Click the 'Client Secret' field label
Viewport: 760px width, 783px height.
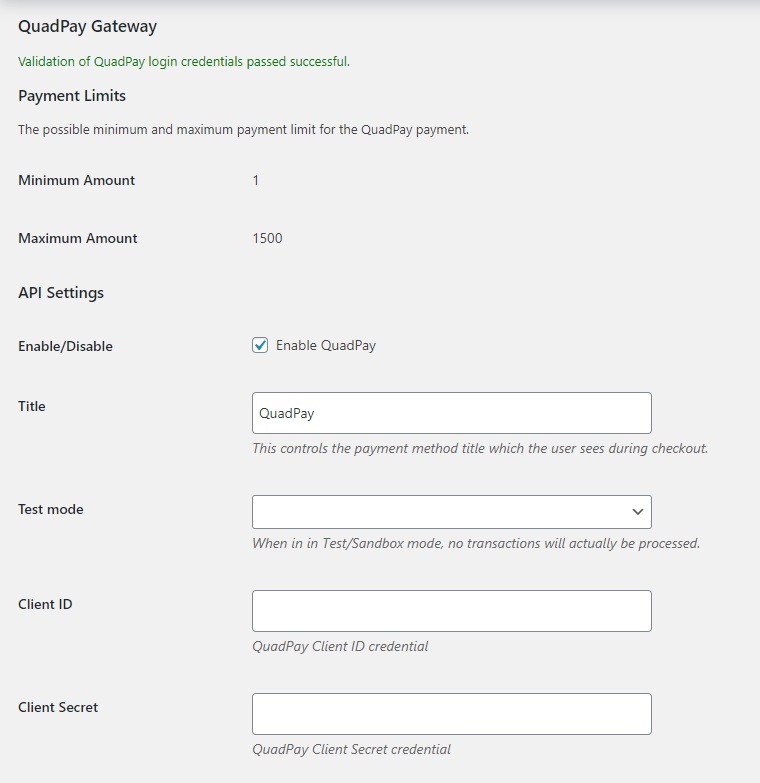[58, 707]
